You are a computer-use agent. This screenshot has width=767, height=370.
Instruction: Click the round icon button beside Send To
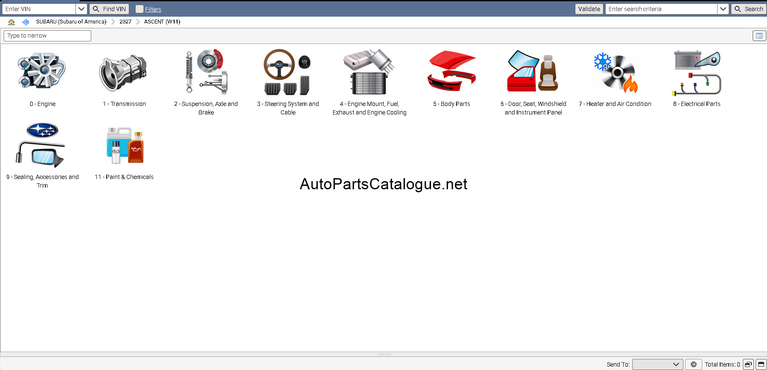pos(693,364)
